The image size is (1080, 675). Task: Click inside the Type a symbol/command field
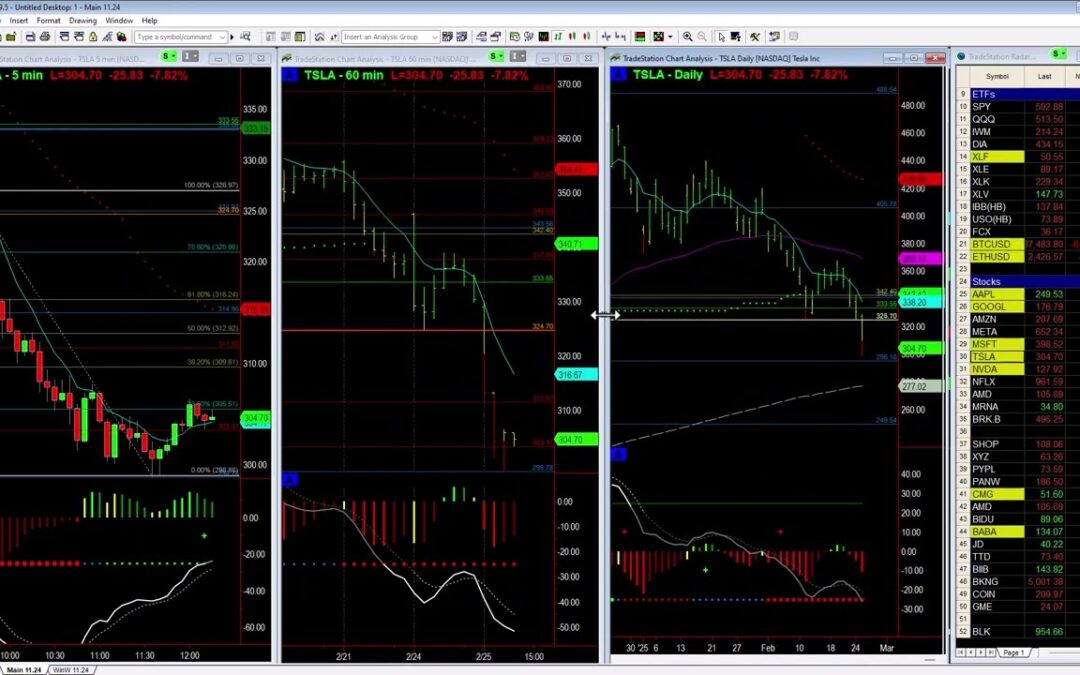(180, 35)
